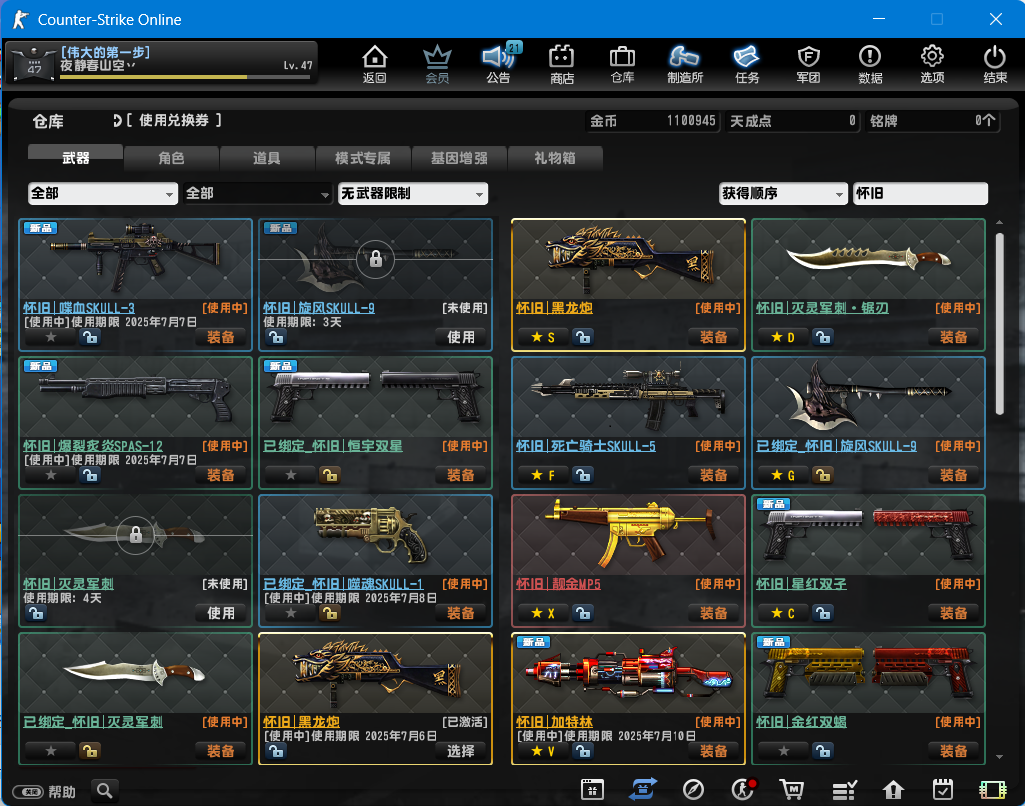Open the 获得顺序 sort order dropdown
1025x806 pixels.
click(783, 193)
